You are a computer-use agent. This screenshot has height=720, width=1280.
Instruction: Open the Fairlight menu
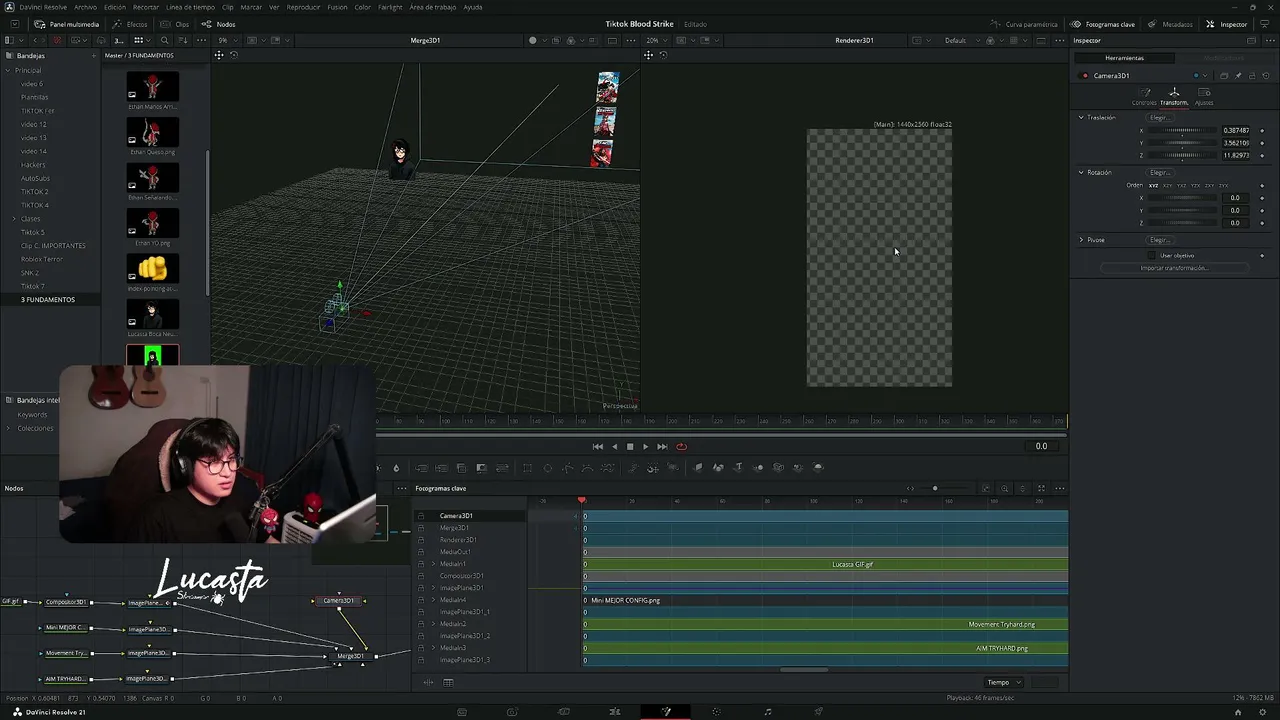(x=390, y=7)
